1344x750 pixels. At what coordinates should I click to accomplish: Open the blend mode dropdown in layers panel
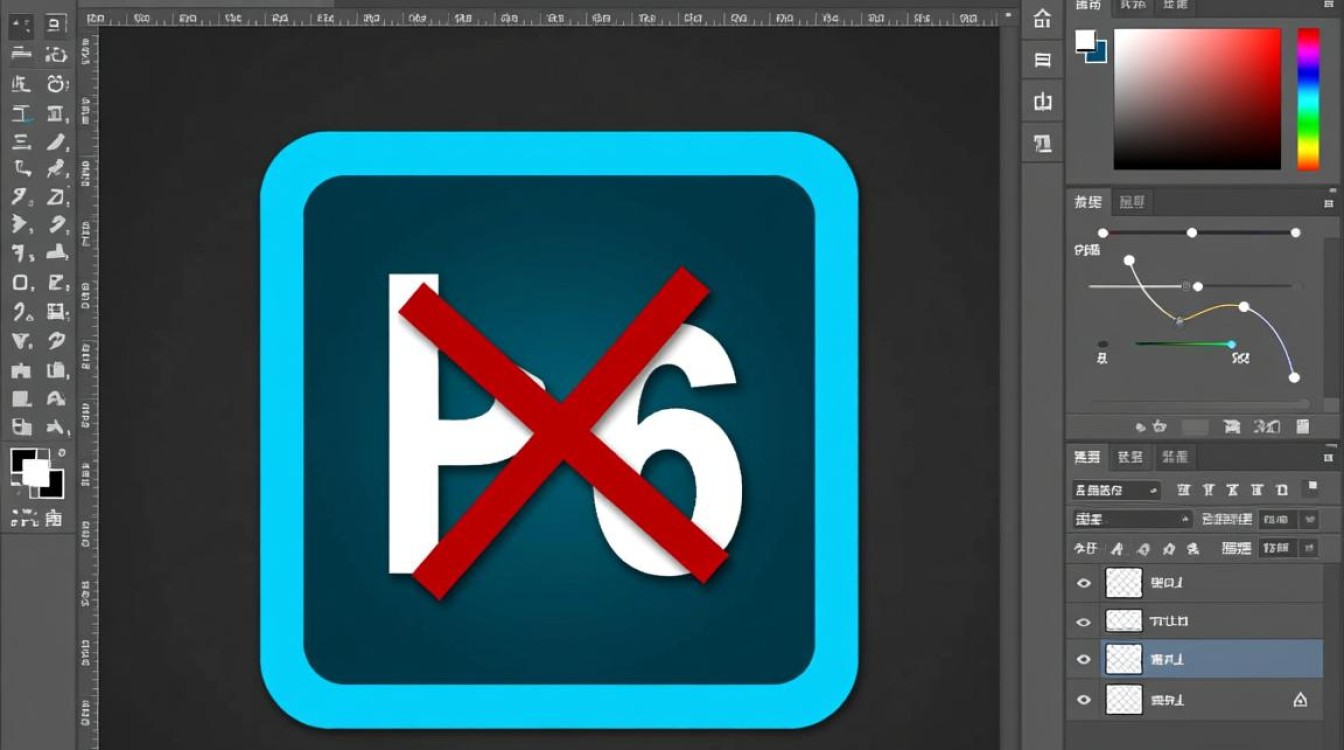pyautogui.click(x=1132, y=519)
